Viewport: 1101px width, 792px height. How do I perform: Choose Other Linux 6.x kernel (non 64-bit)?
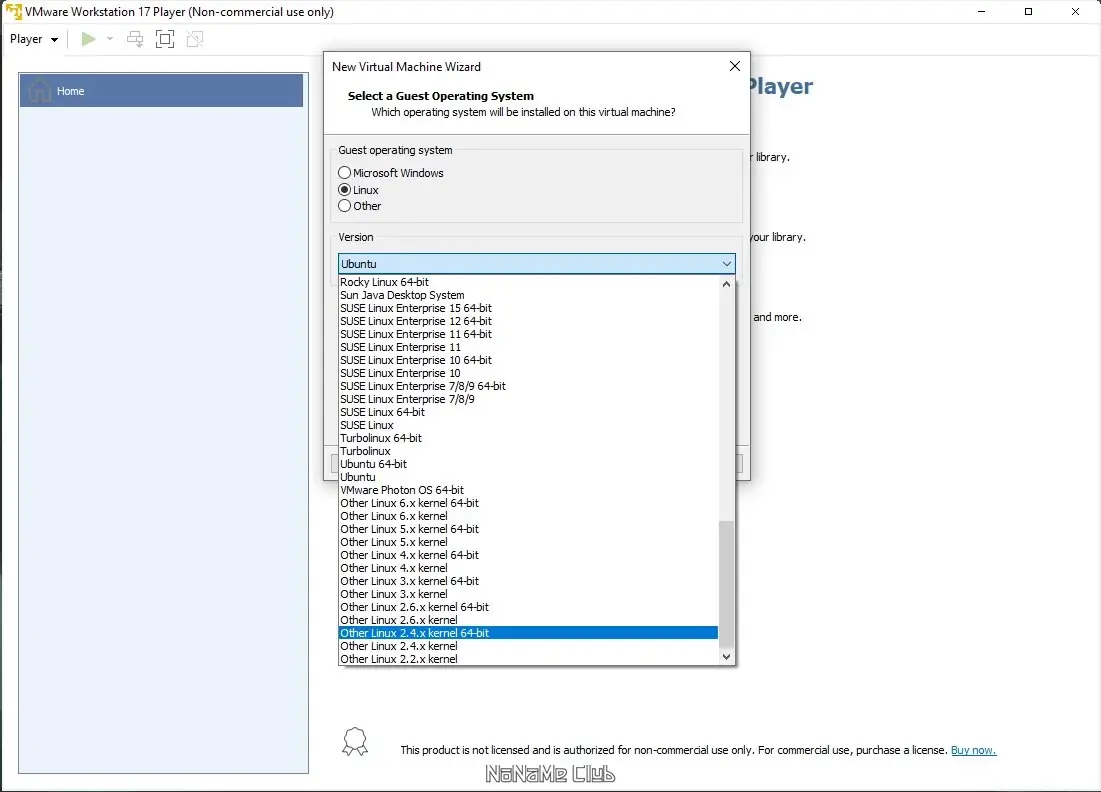tap(529, 516)
